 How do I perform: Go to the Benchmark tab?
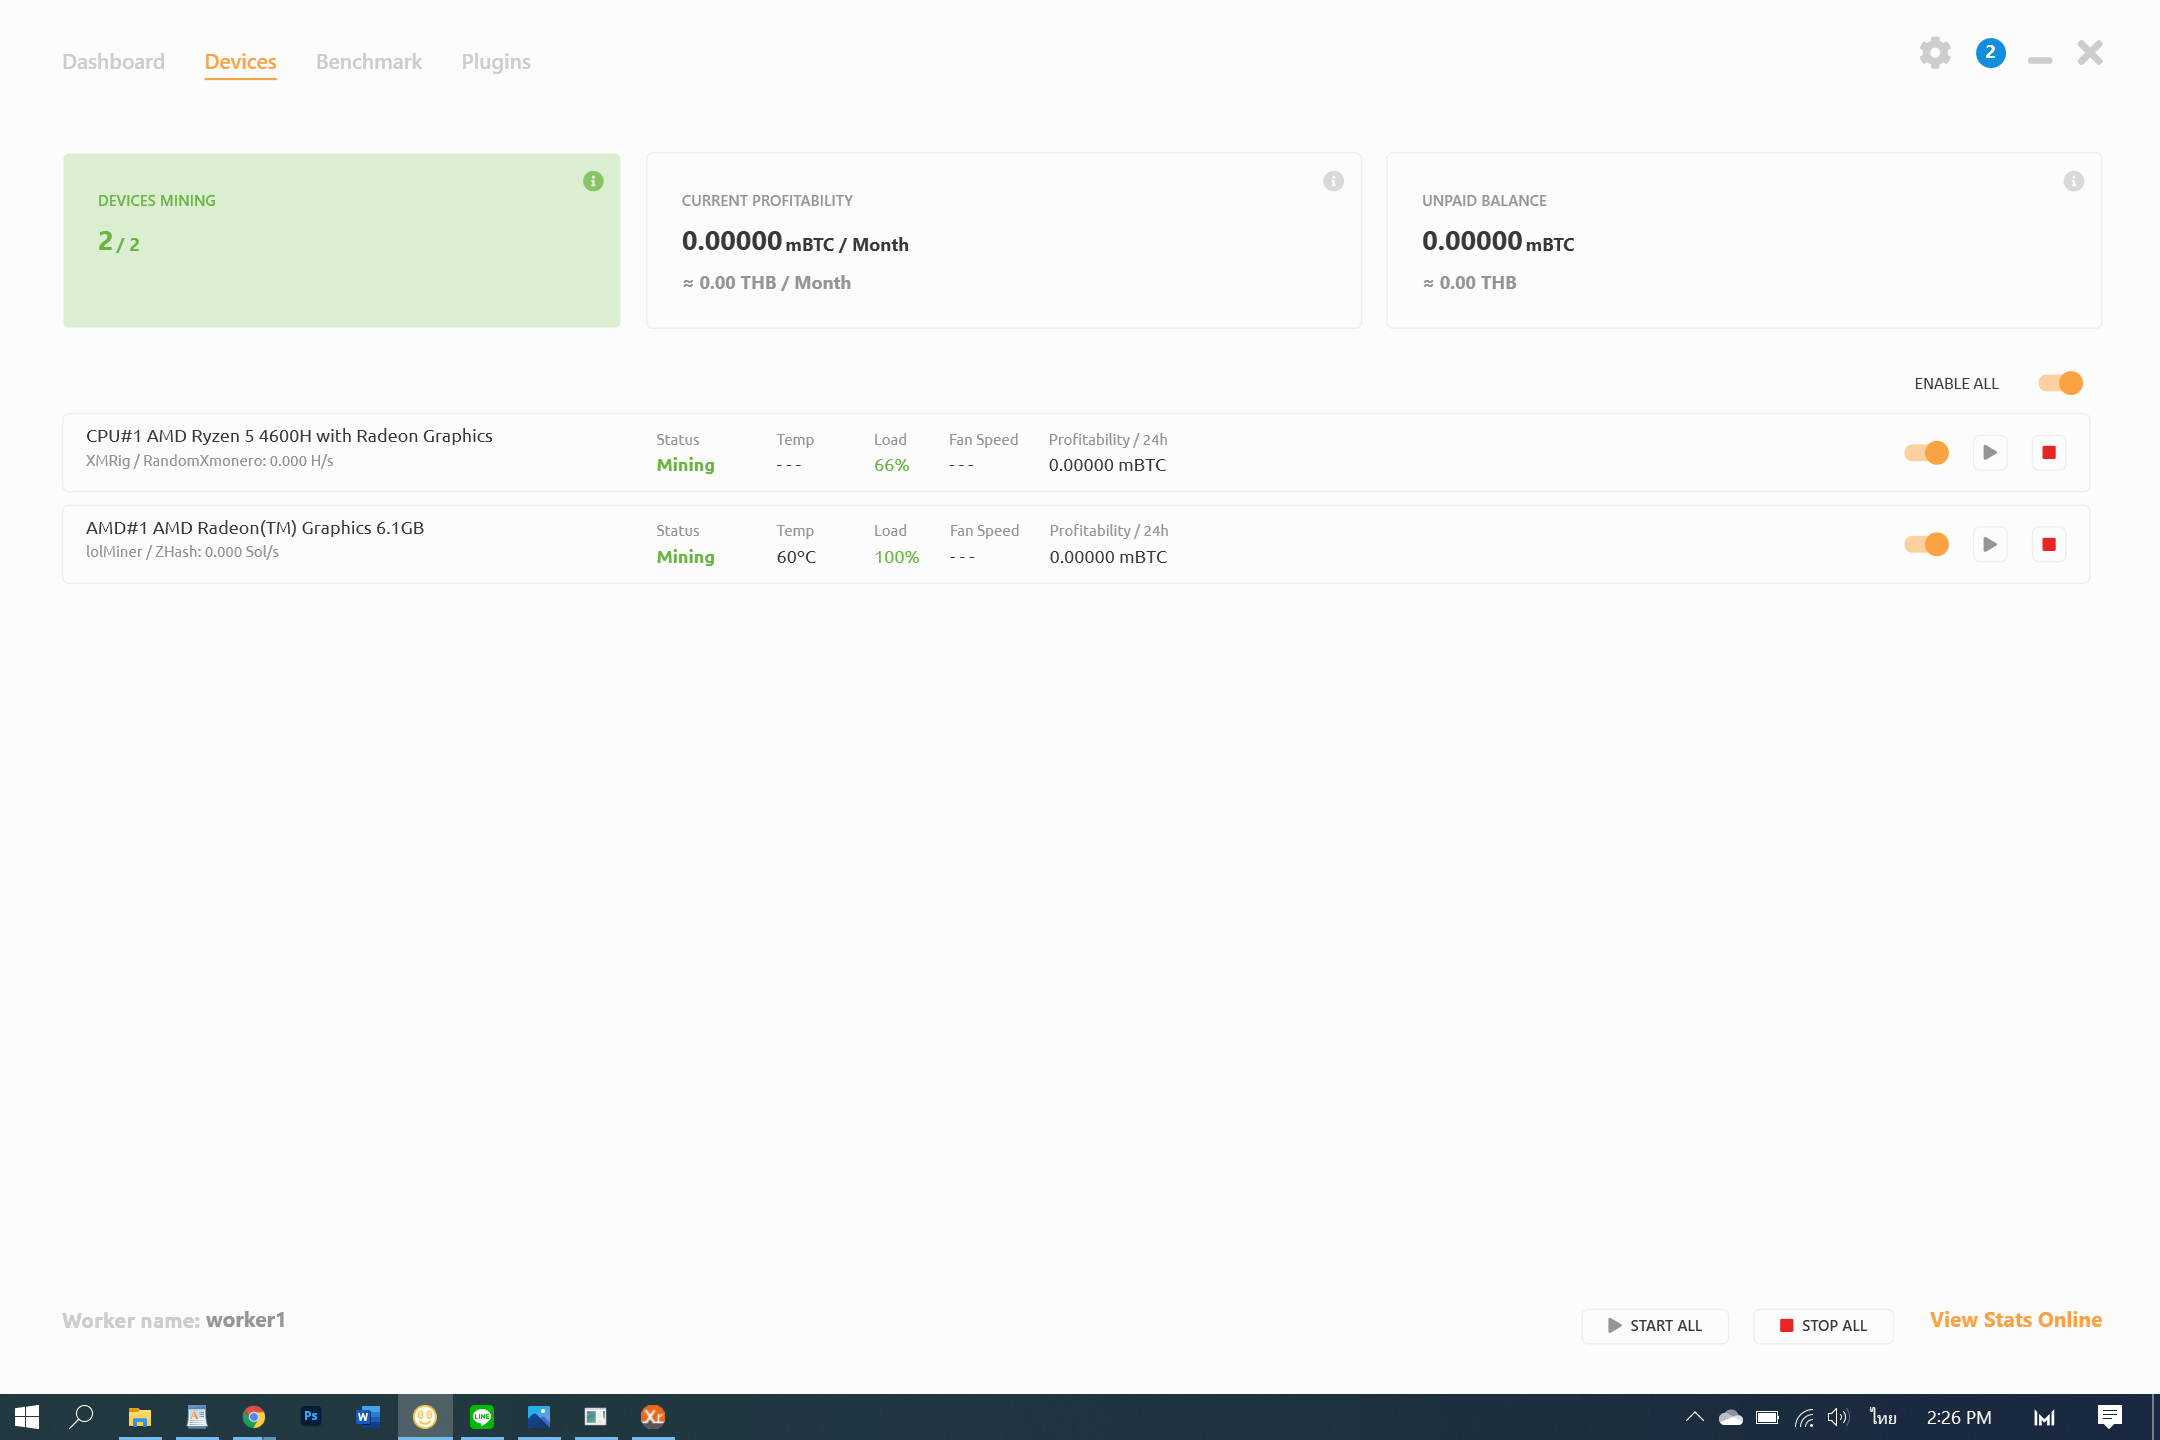point(369,62)
